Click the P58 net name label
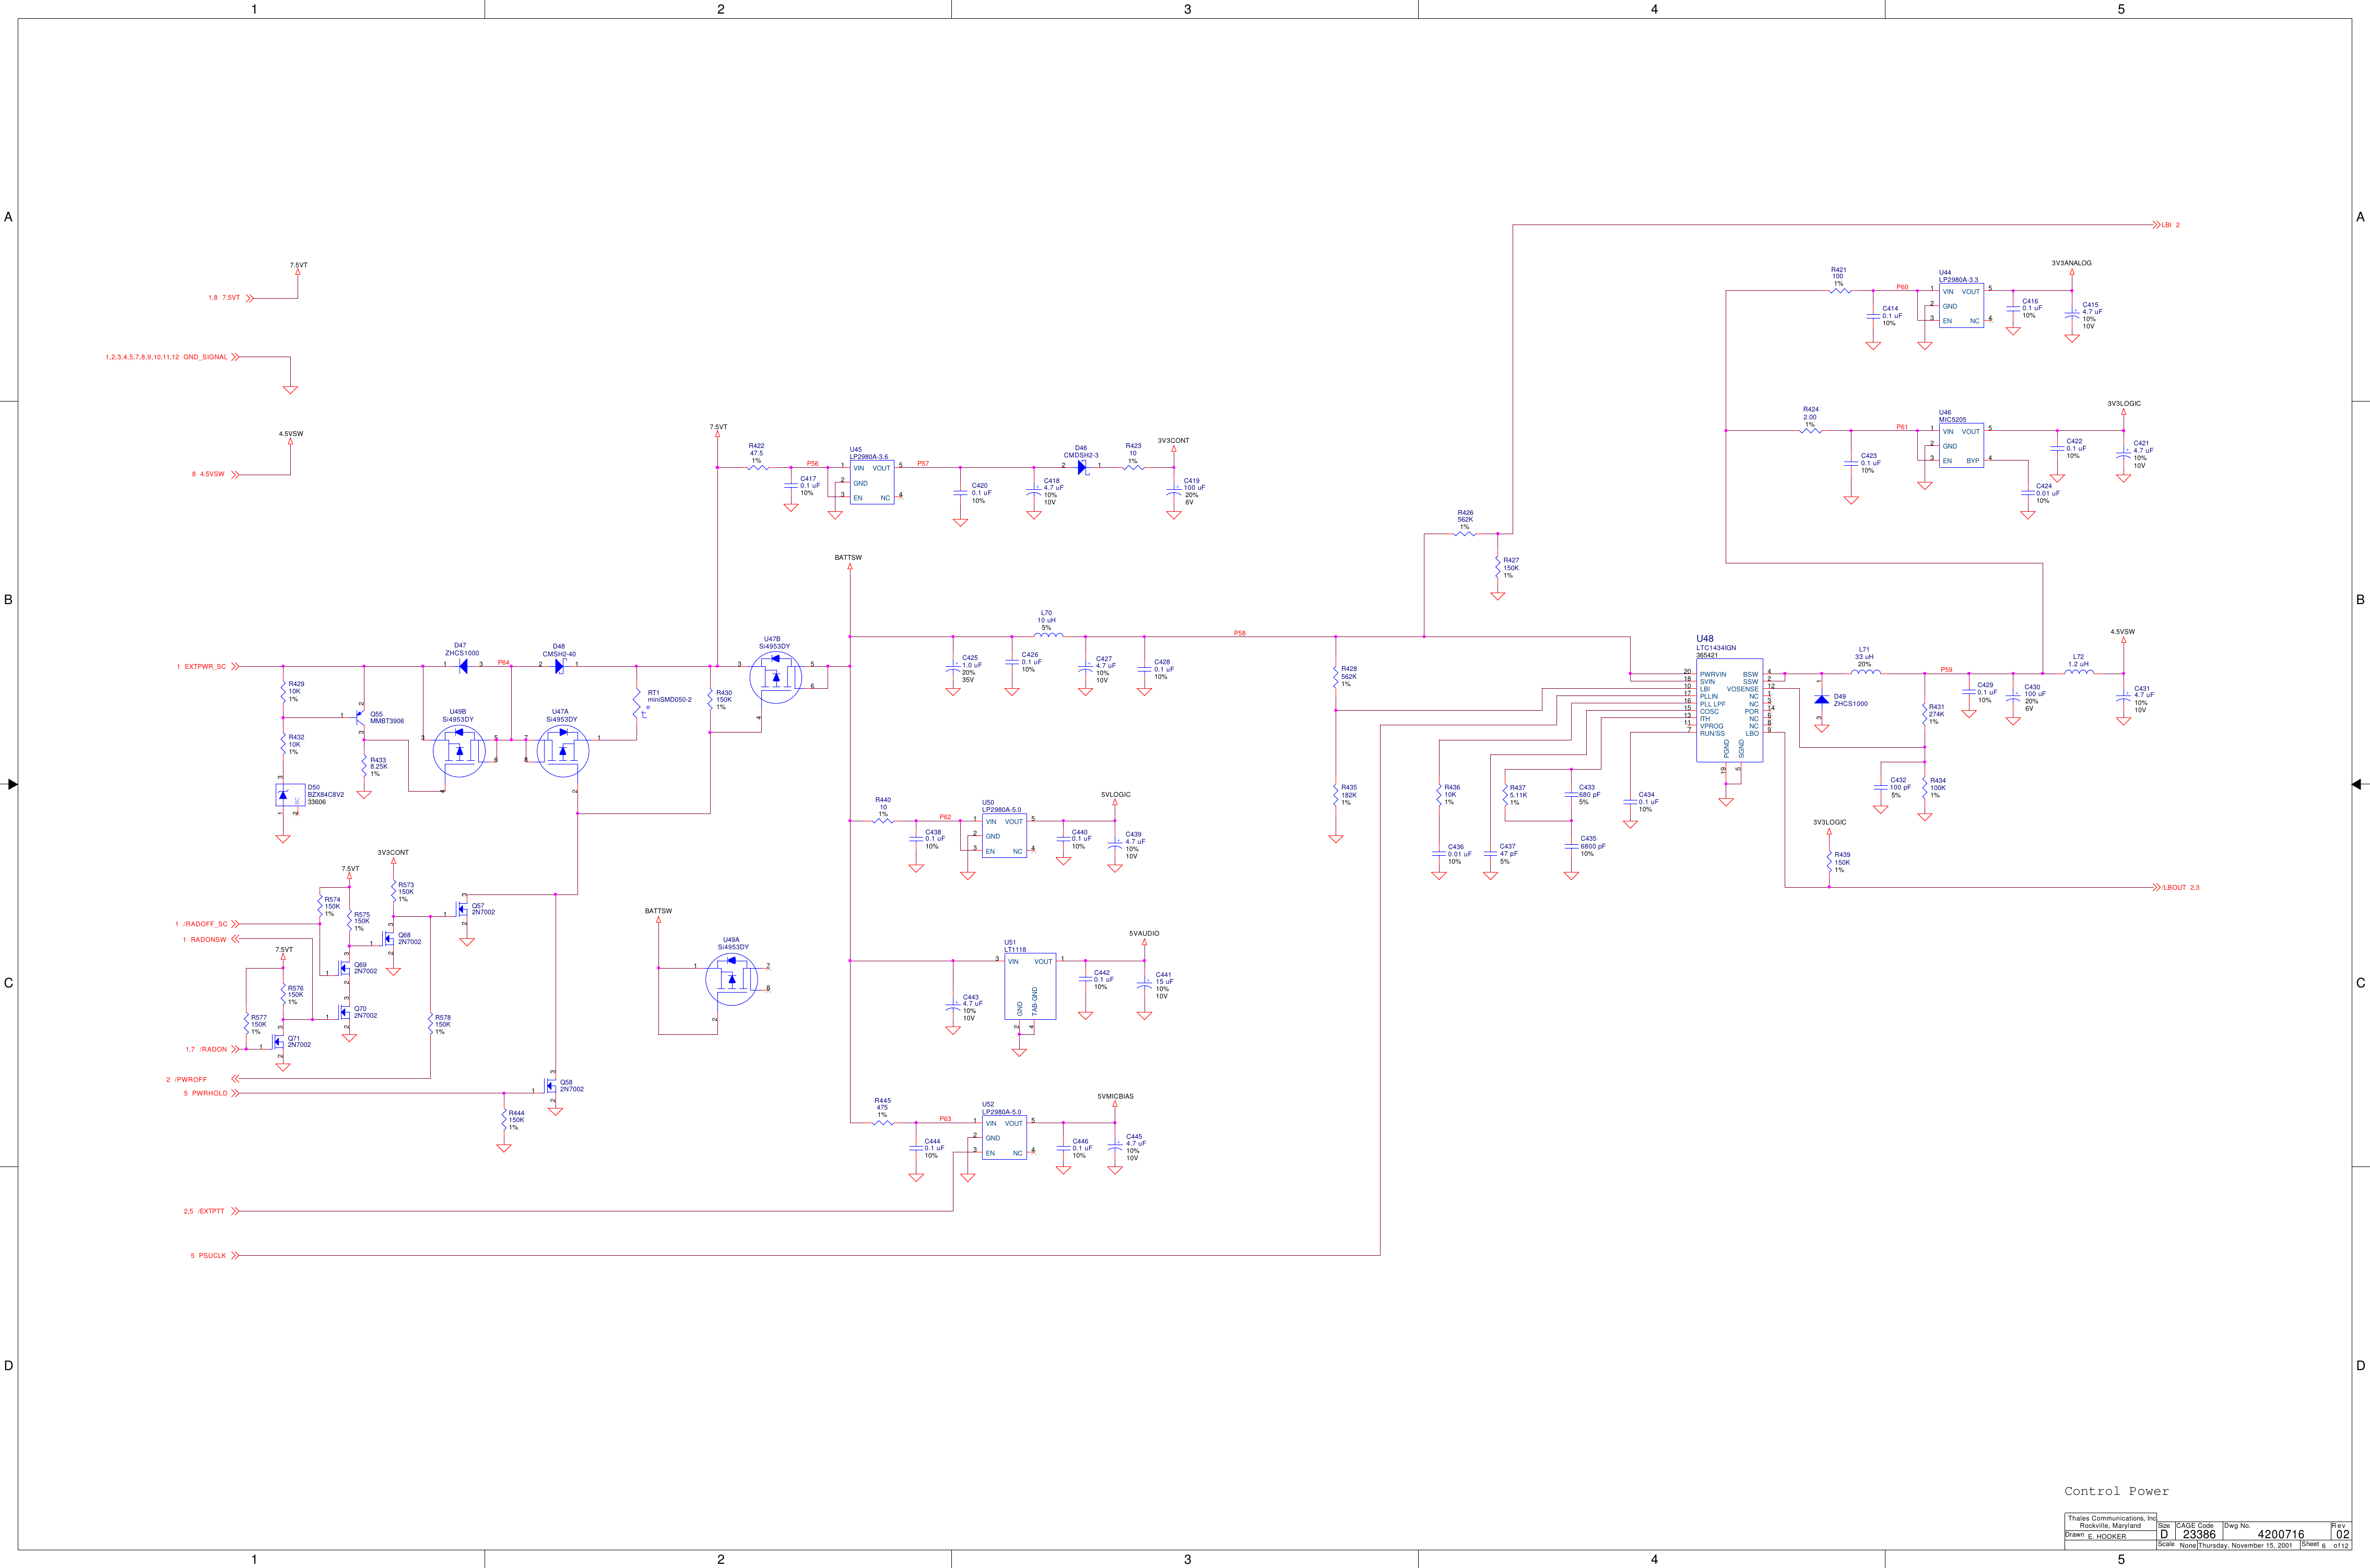 click(x=1239, y=633)
